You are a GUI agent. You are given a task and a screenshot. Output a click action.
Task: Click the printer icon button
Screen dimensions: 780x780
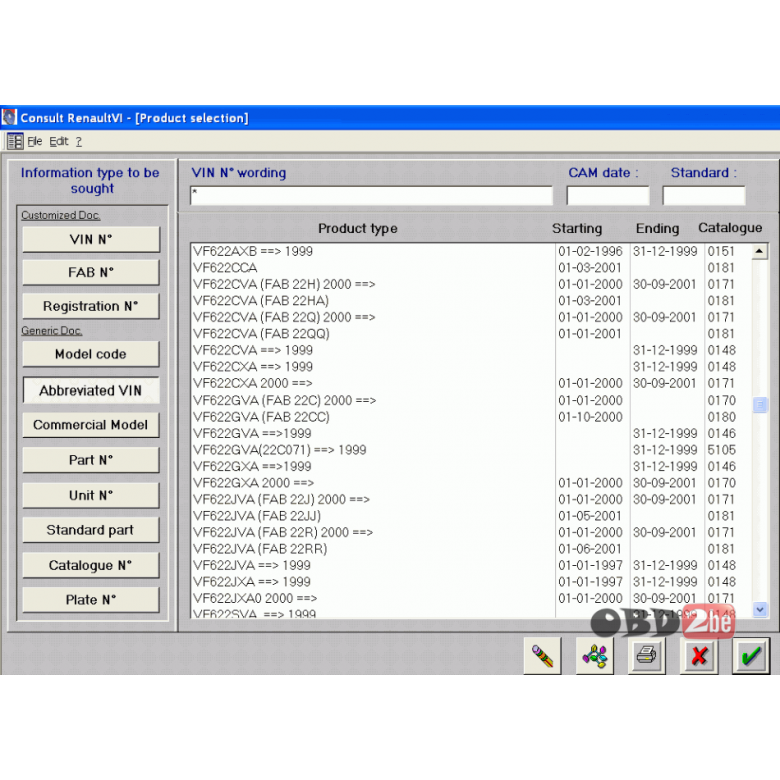pyautogui.click(x=646, y=656)
